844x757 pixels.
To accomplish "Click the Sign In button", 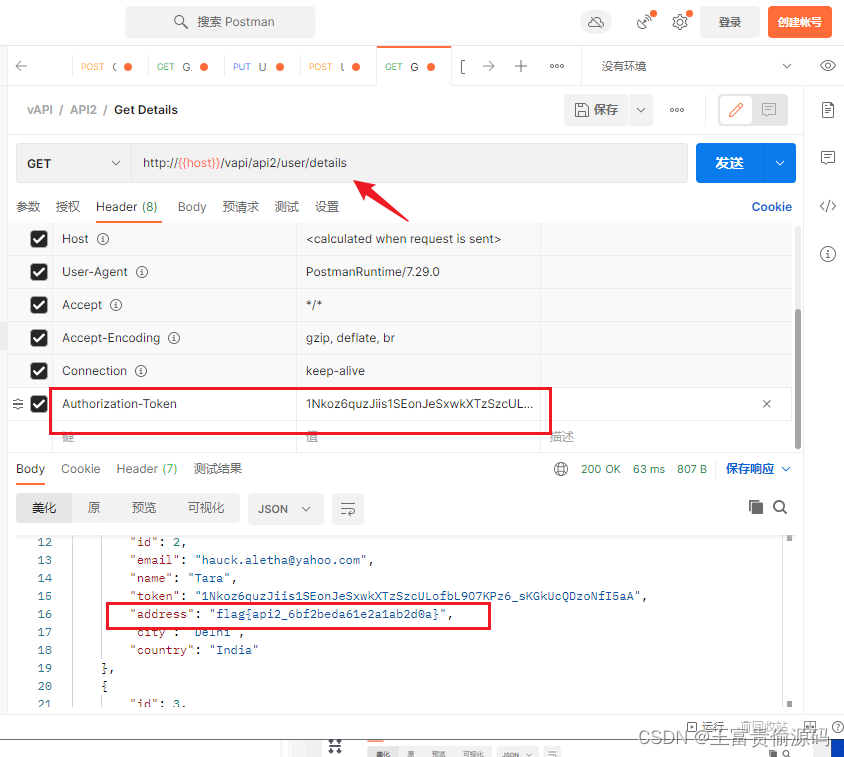I will [730, 22].
